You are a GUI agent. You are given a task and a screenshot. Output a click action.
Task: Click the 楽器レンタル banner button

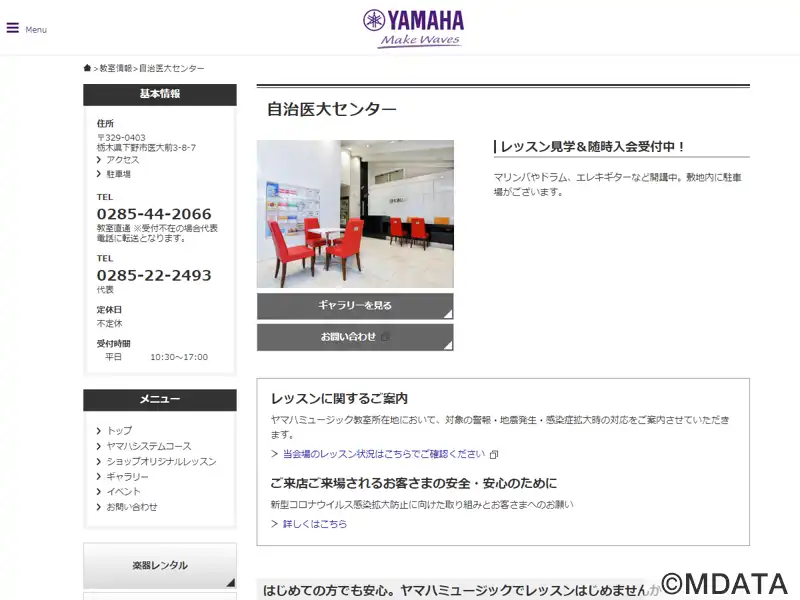tap(160, 565)
